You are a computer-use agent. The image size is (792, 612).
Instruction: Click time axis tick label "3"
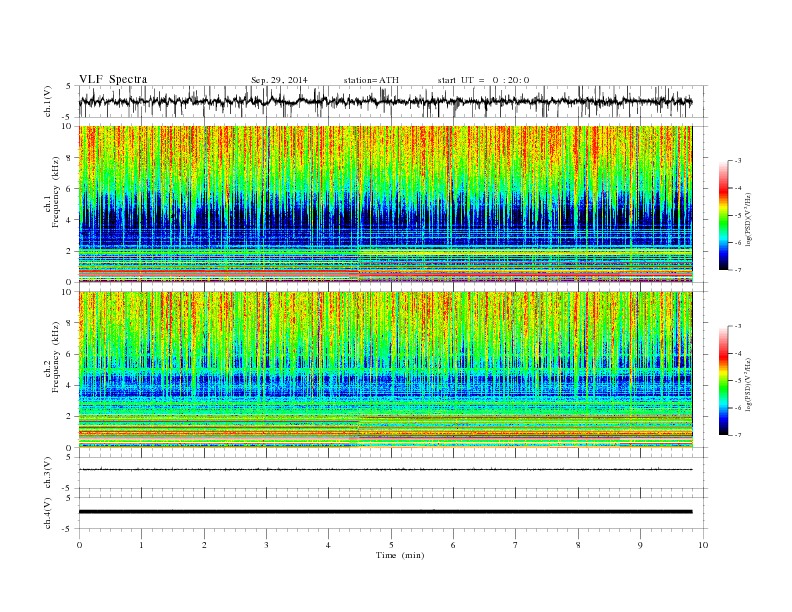click(266, 545)
